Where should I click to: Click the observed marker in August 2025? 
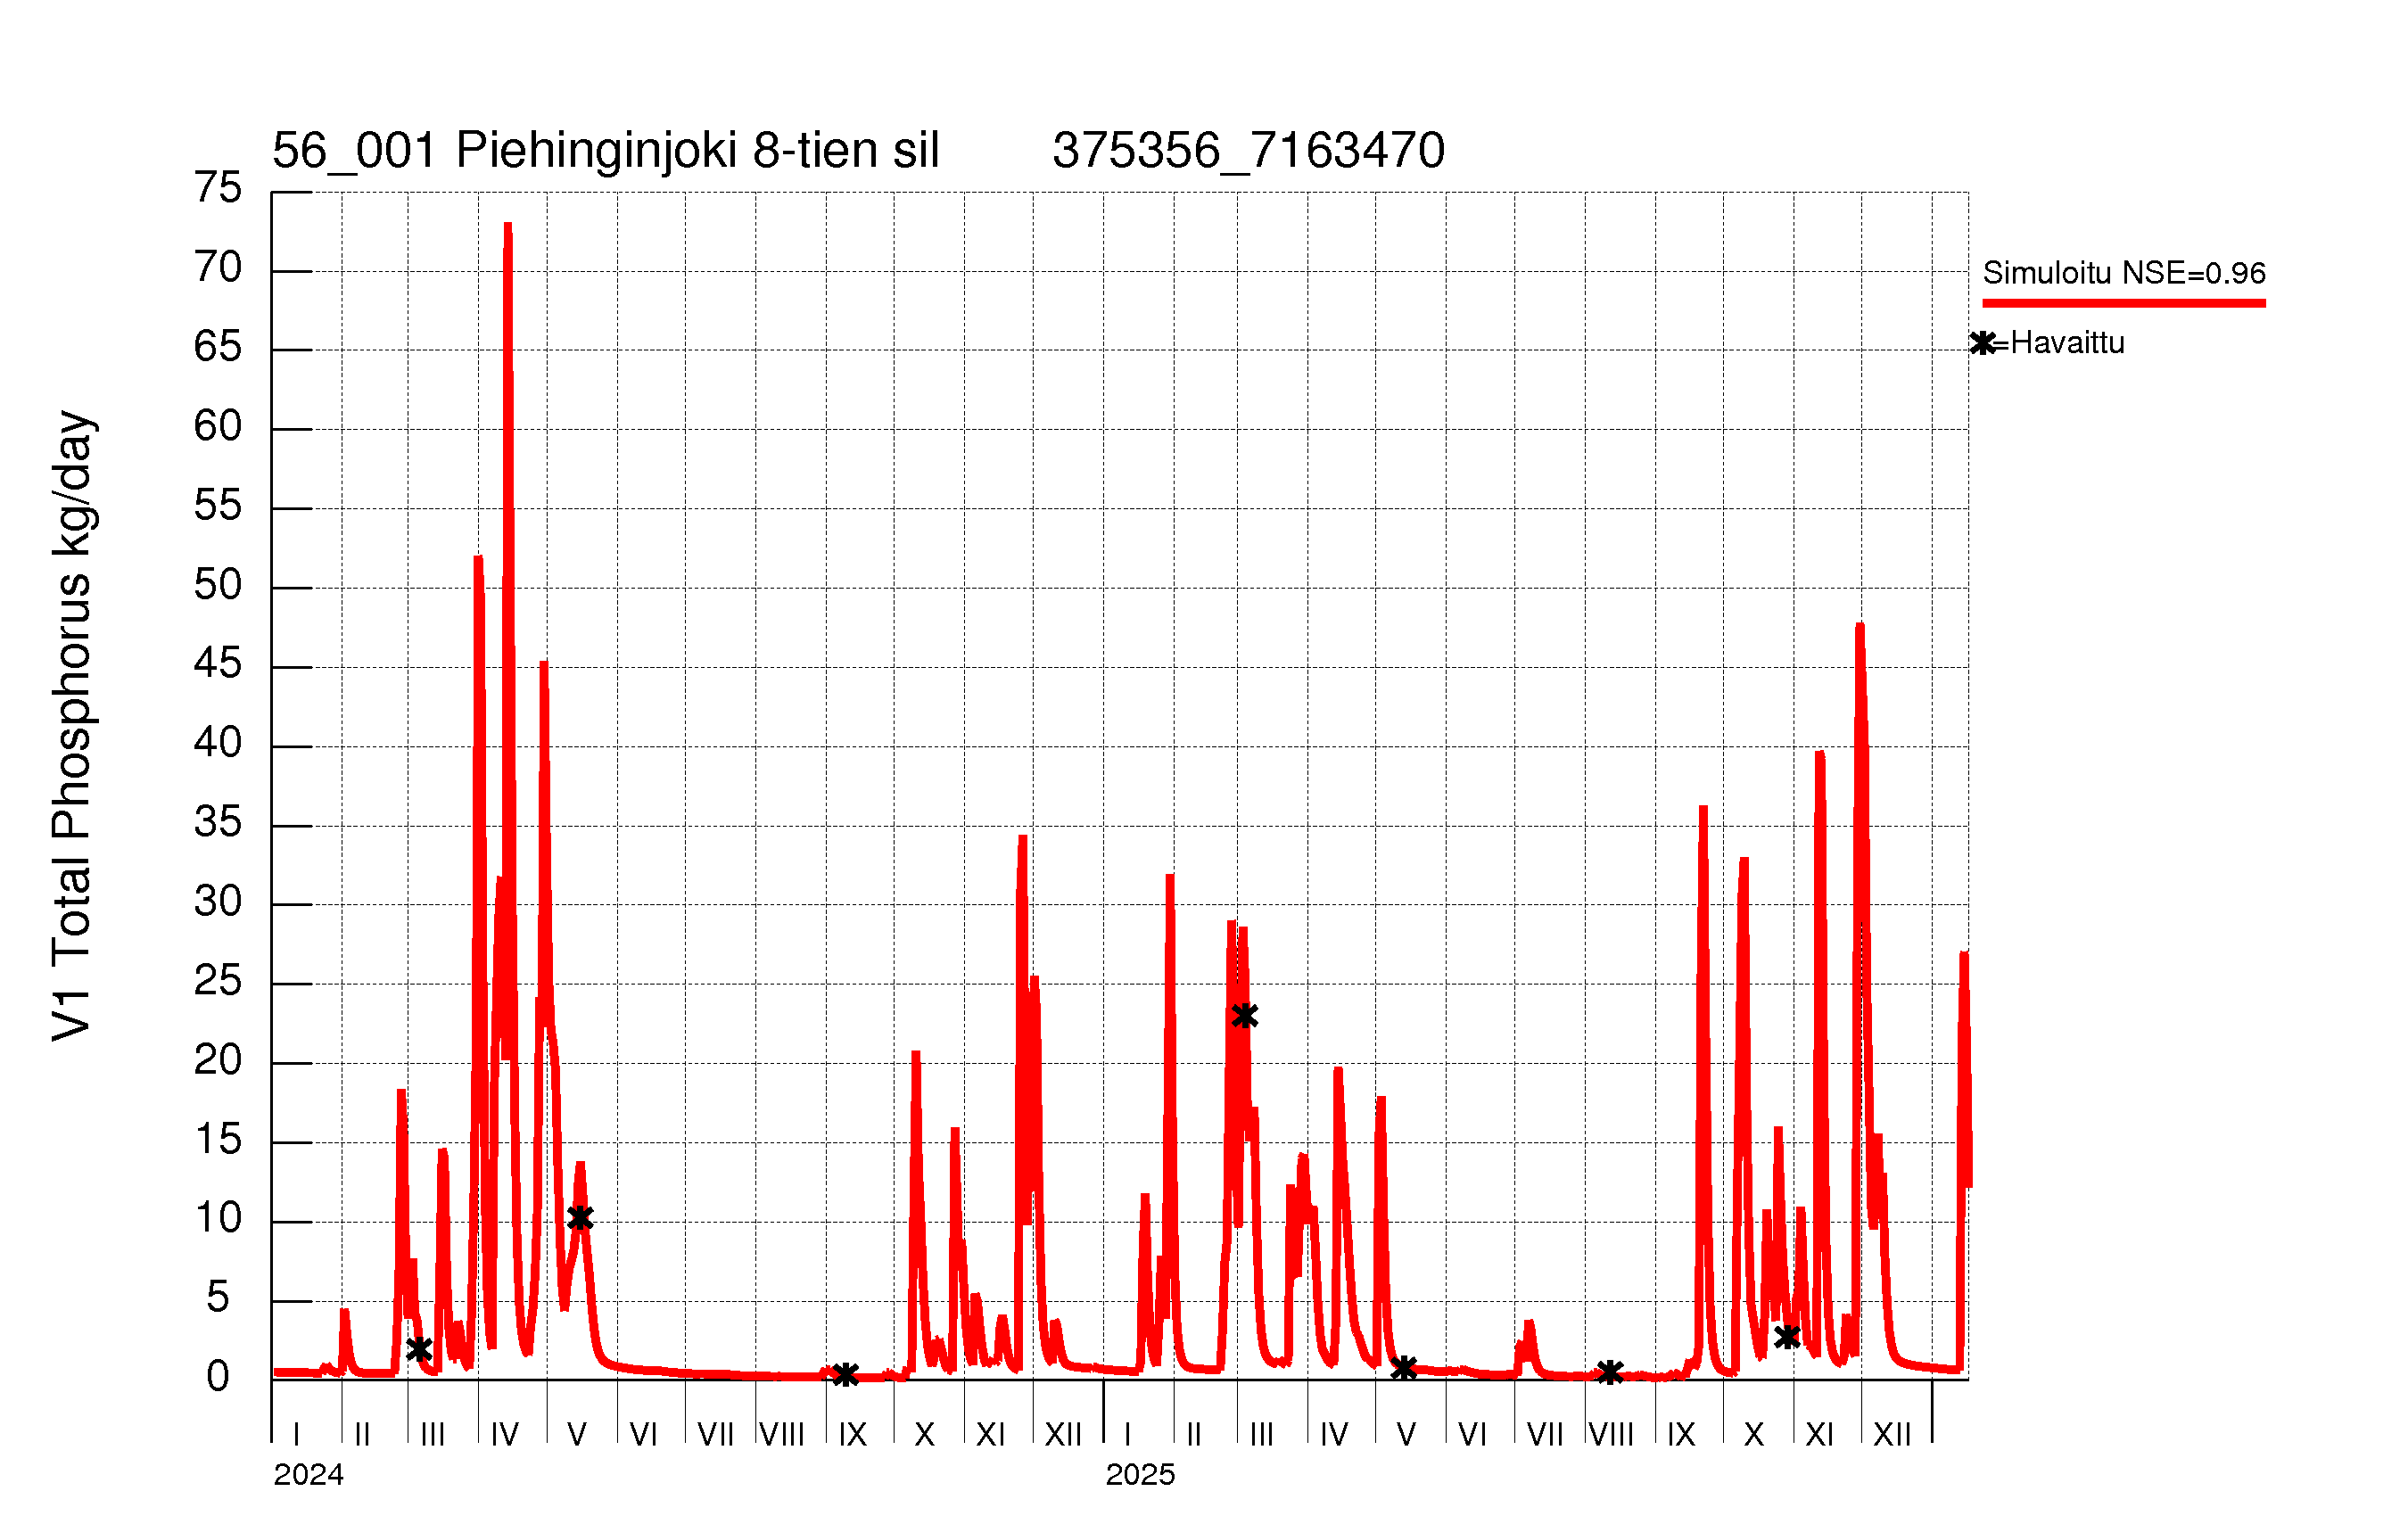pos(1610,1372)
